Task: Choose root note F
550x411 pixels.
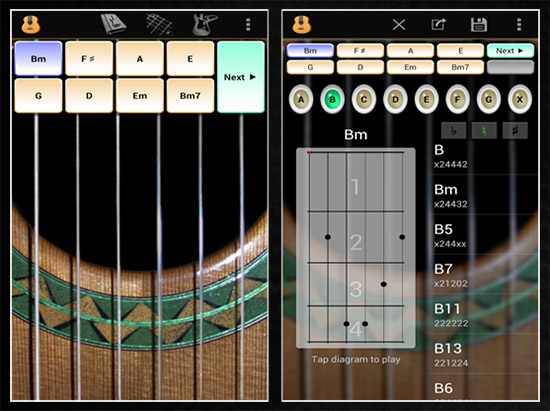Action: pos(457,99)
